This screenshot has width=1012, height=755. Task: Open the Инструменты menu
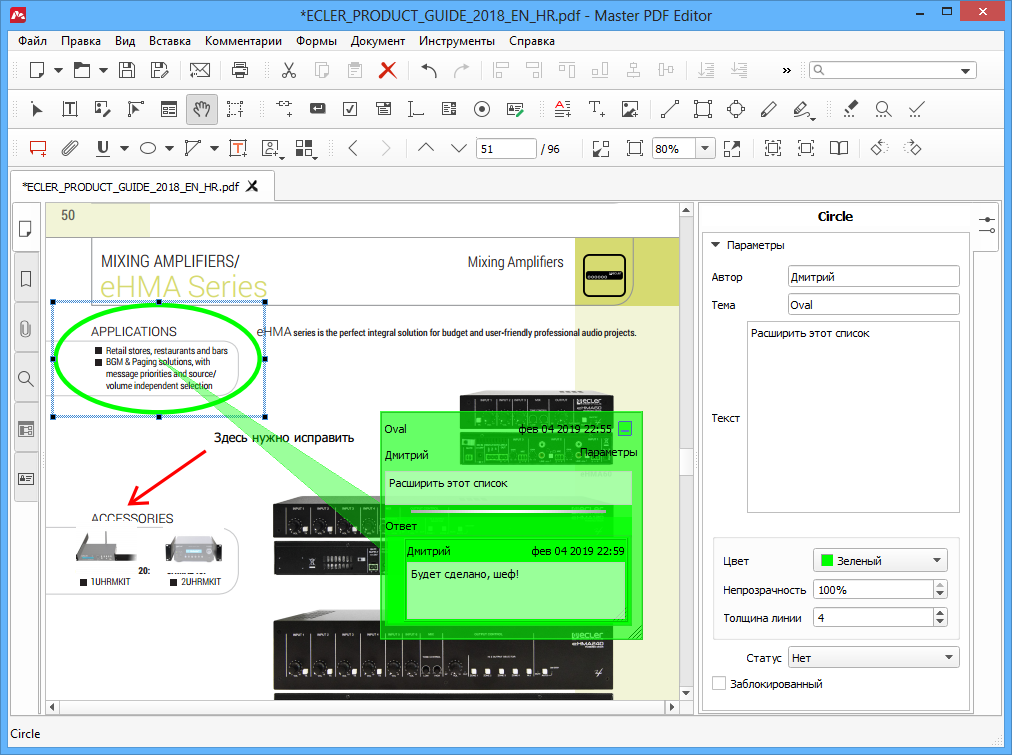point(456,41)
